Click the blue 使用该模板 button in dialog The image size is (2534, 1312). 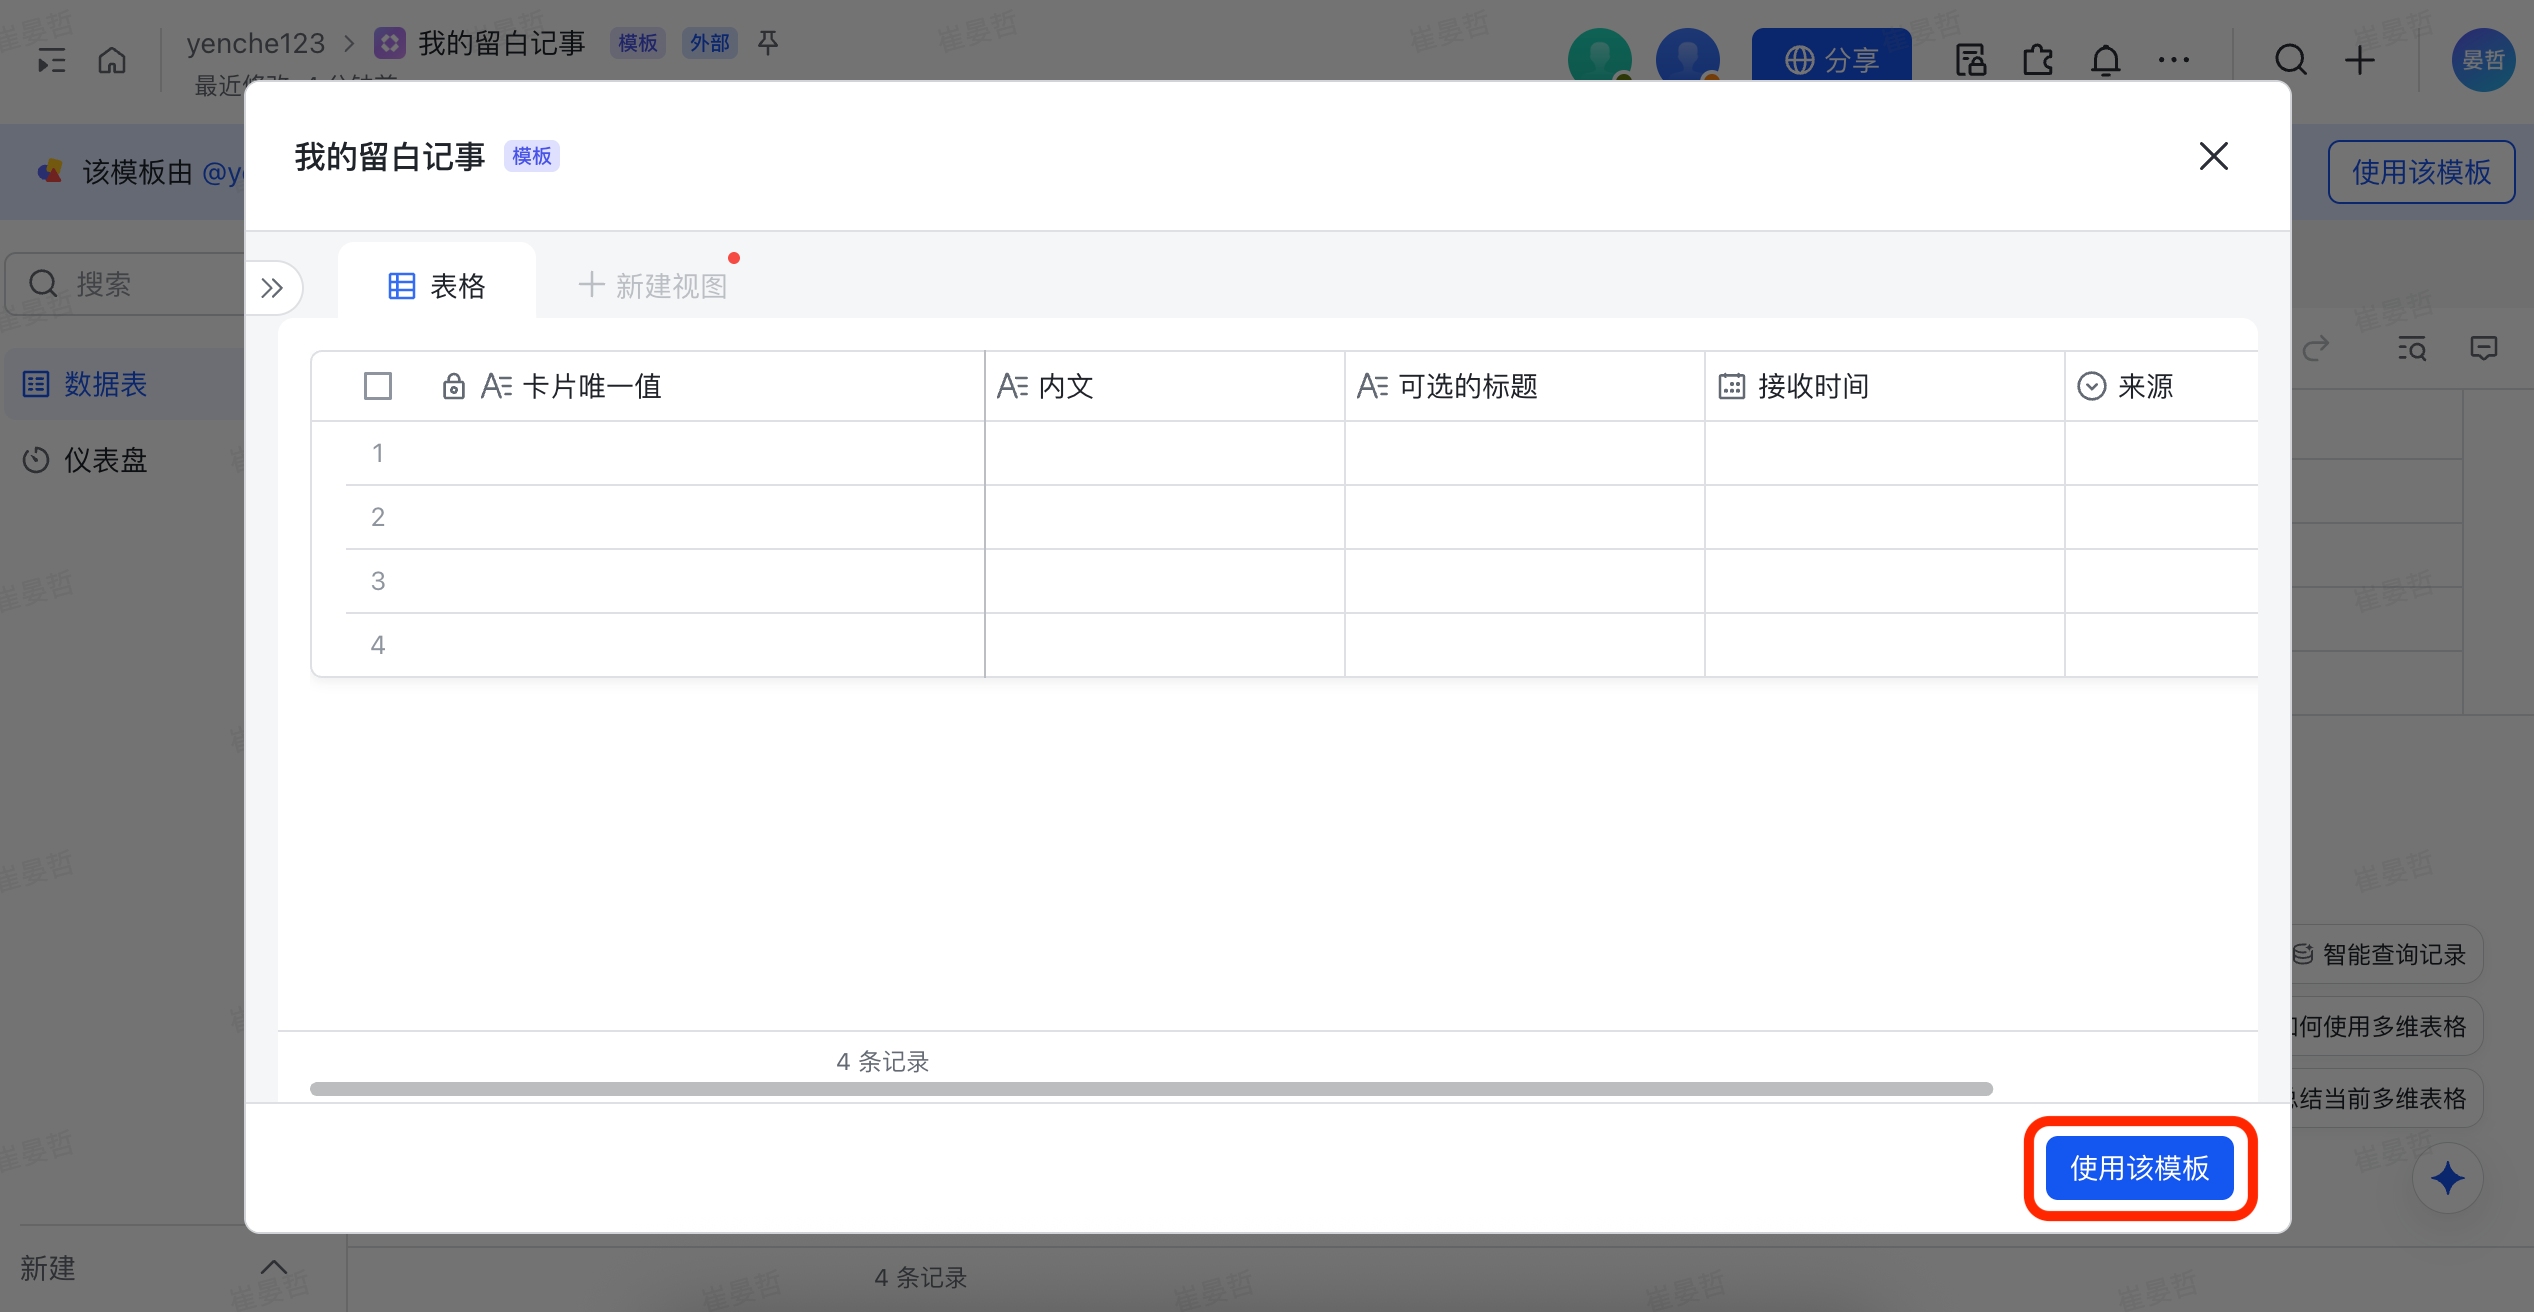point(2139,1168)
